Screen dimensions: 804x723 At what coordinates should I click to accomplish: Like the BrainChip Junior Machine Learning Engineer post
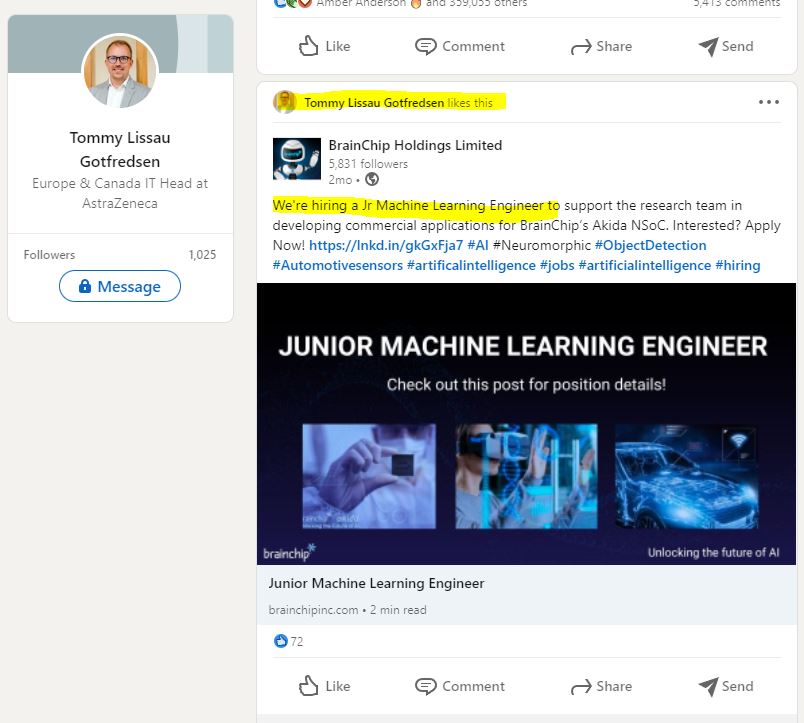pos(325,686)
